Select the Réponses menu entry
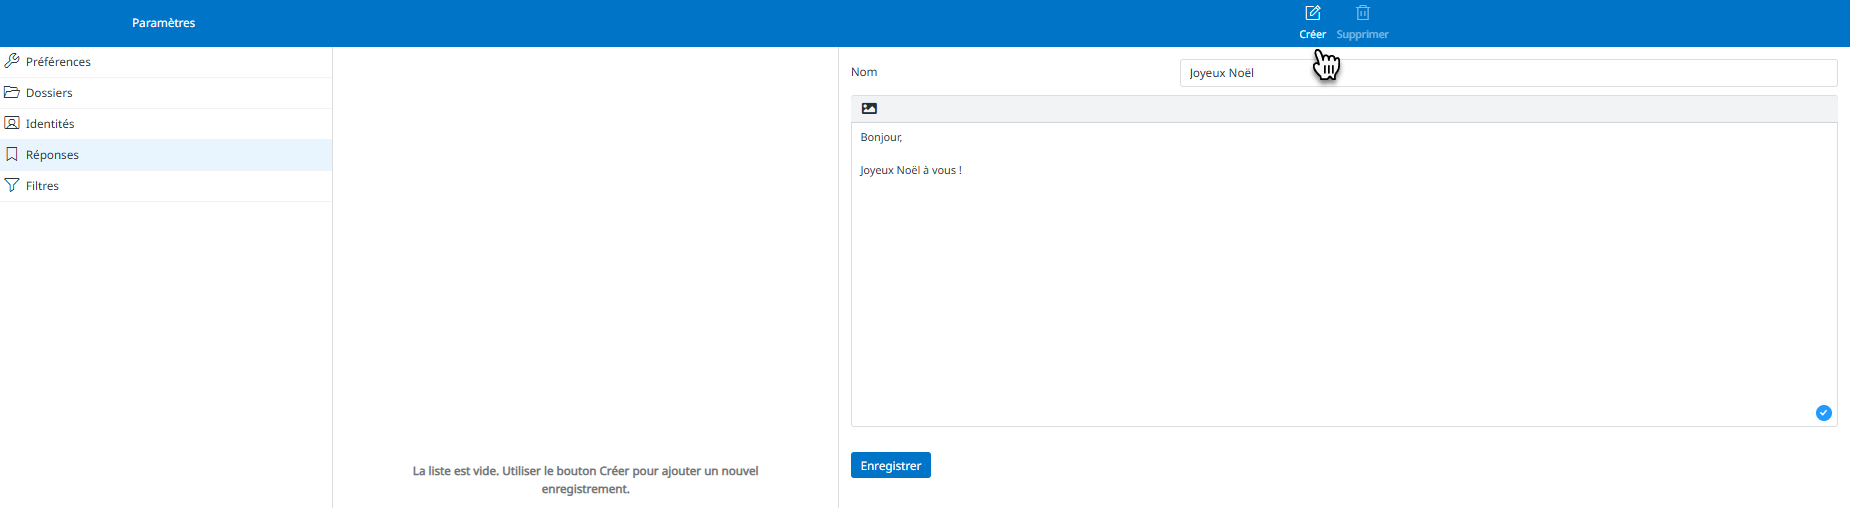Viewport: 1850px width, 508px height. click(x=166, y=155)
